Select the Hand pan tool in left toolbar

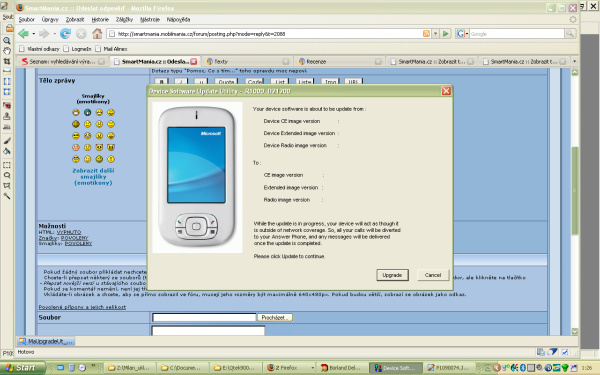coord(7,51)
